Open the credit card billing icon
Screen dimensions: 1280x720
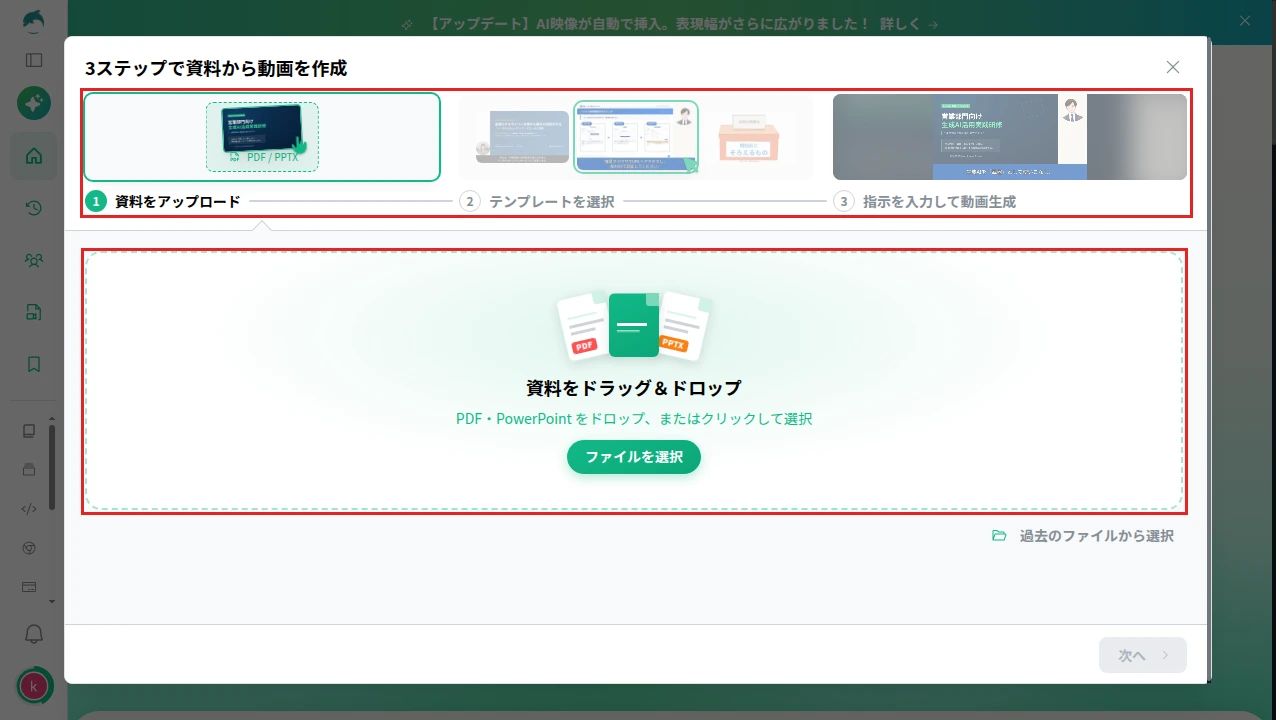click(x=29, y=586)
